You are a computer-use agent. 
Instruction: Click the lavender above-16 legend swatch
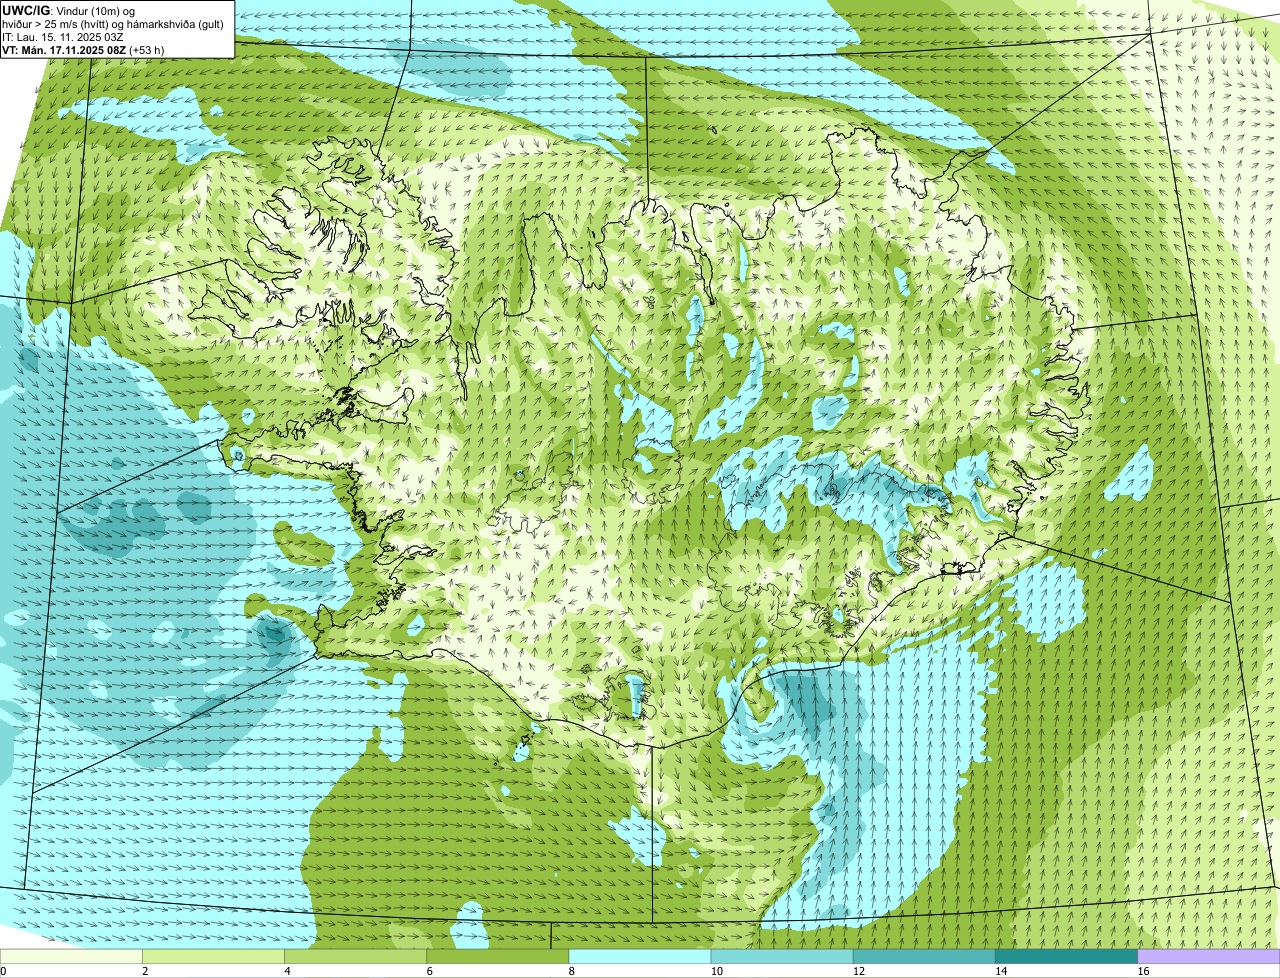[1209, 956]
